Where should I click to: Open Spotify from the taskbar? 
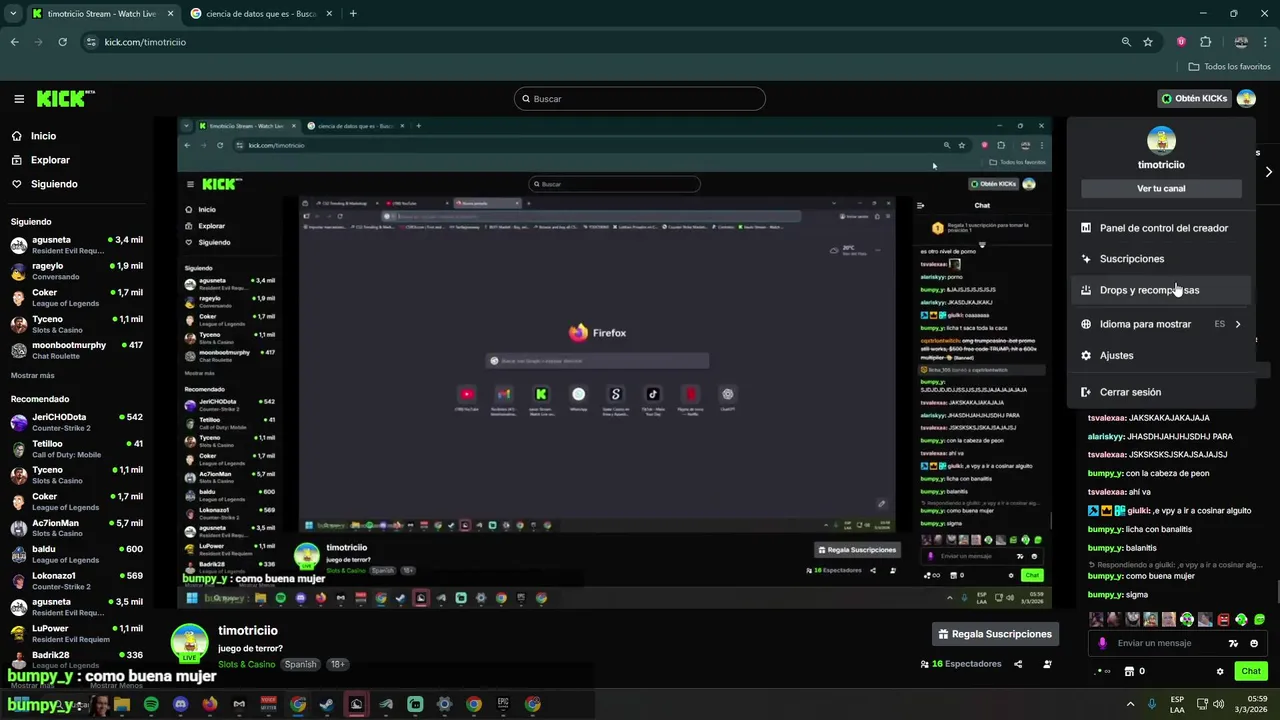[151, 704]
